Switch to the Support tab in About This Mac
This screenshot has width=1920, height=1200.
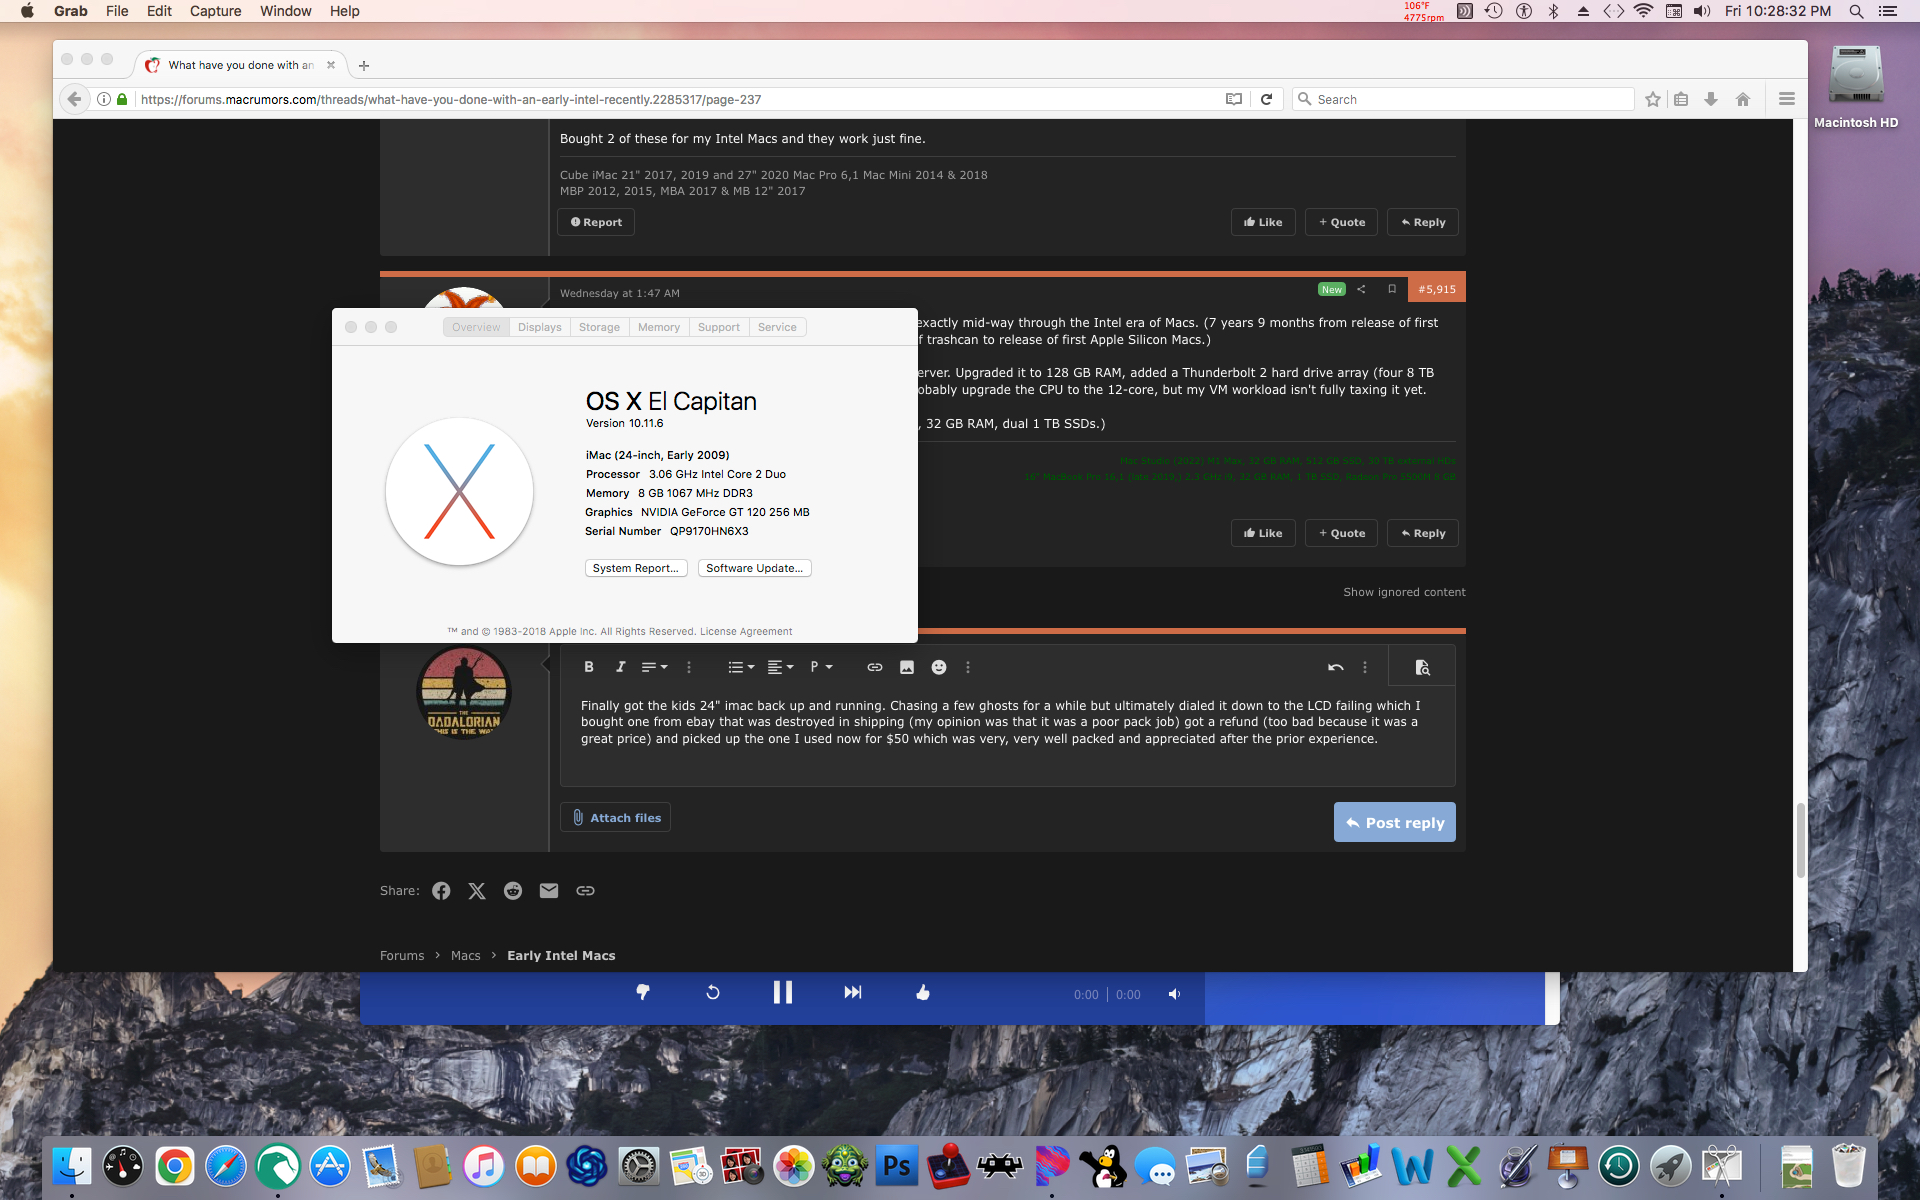point(719,327)
